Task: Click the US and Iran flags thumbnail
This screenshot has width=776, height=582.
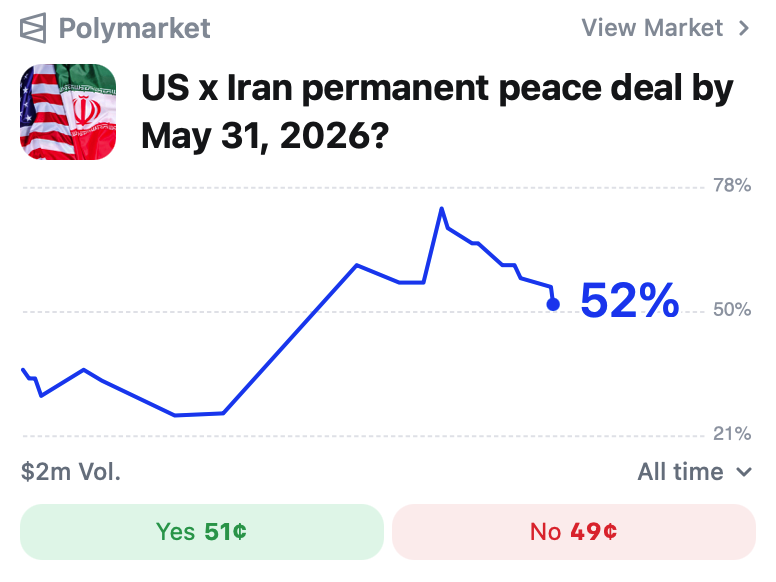Action: pyautogui.click(x=68, y=111)
